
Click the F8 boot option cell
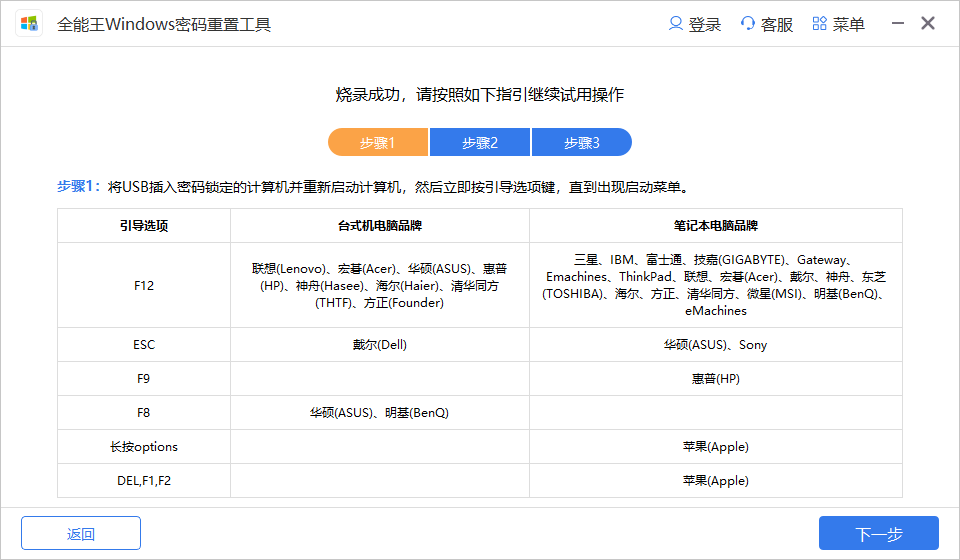(144, 413)
